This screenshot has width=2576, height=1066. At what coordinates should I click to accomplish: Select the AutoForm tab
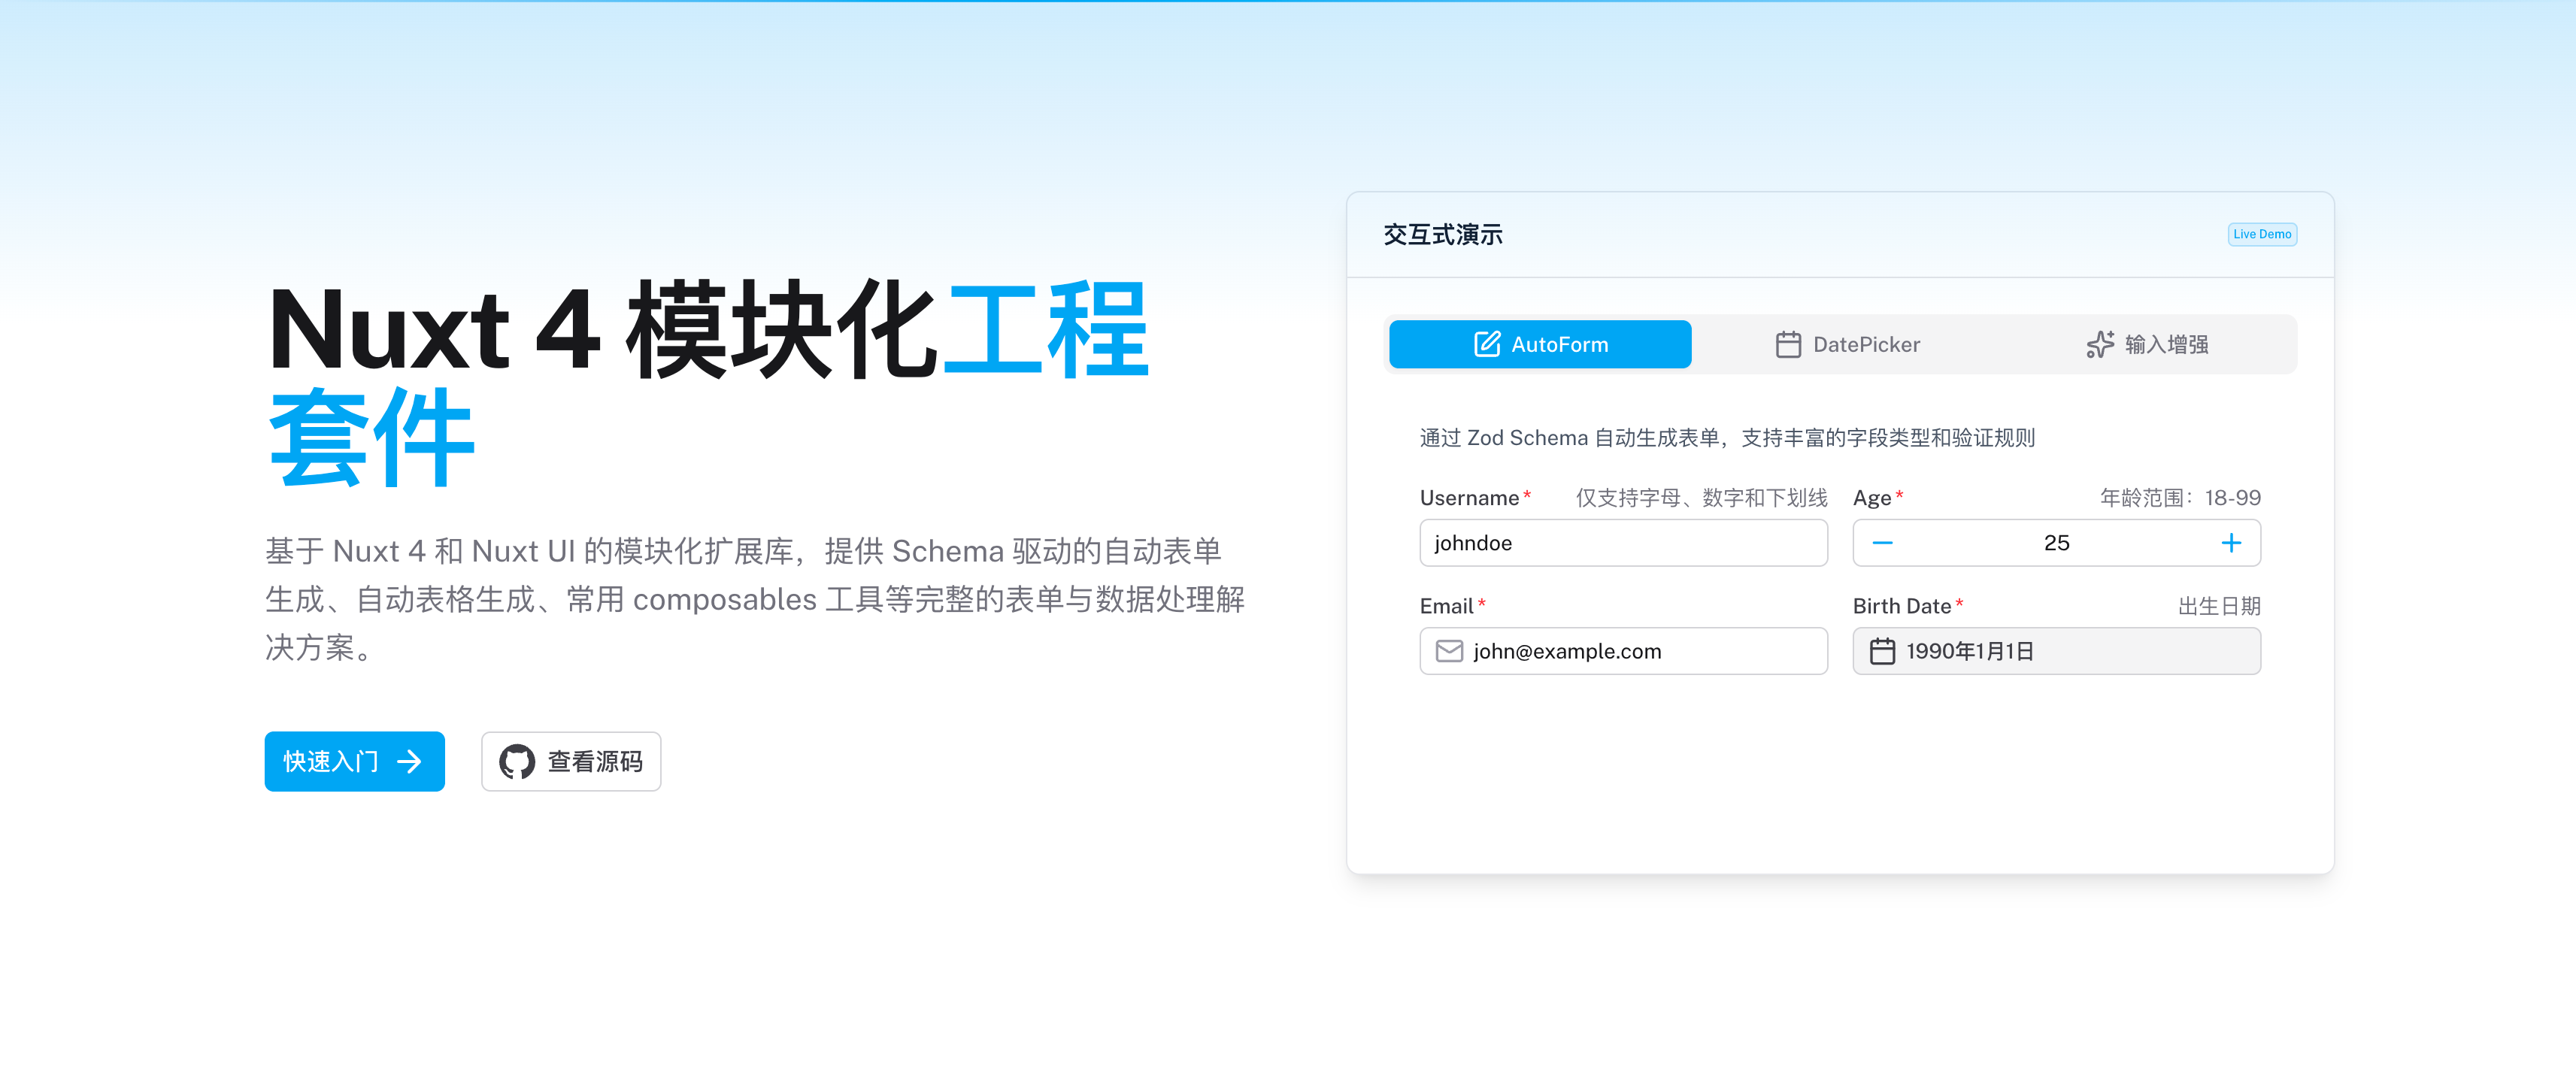(x=1540, y=344)
